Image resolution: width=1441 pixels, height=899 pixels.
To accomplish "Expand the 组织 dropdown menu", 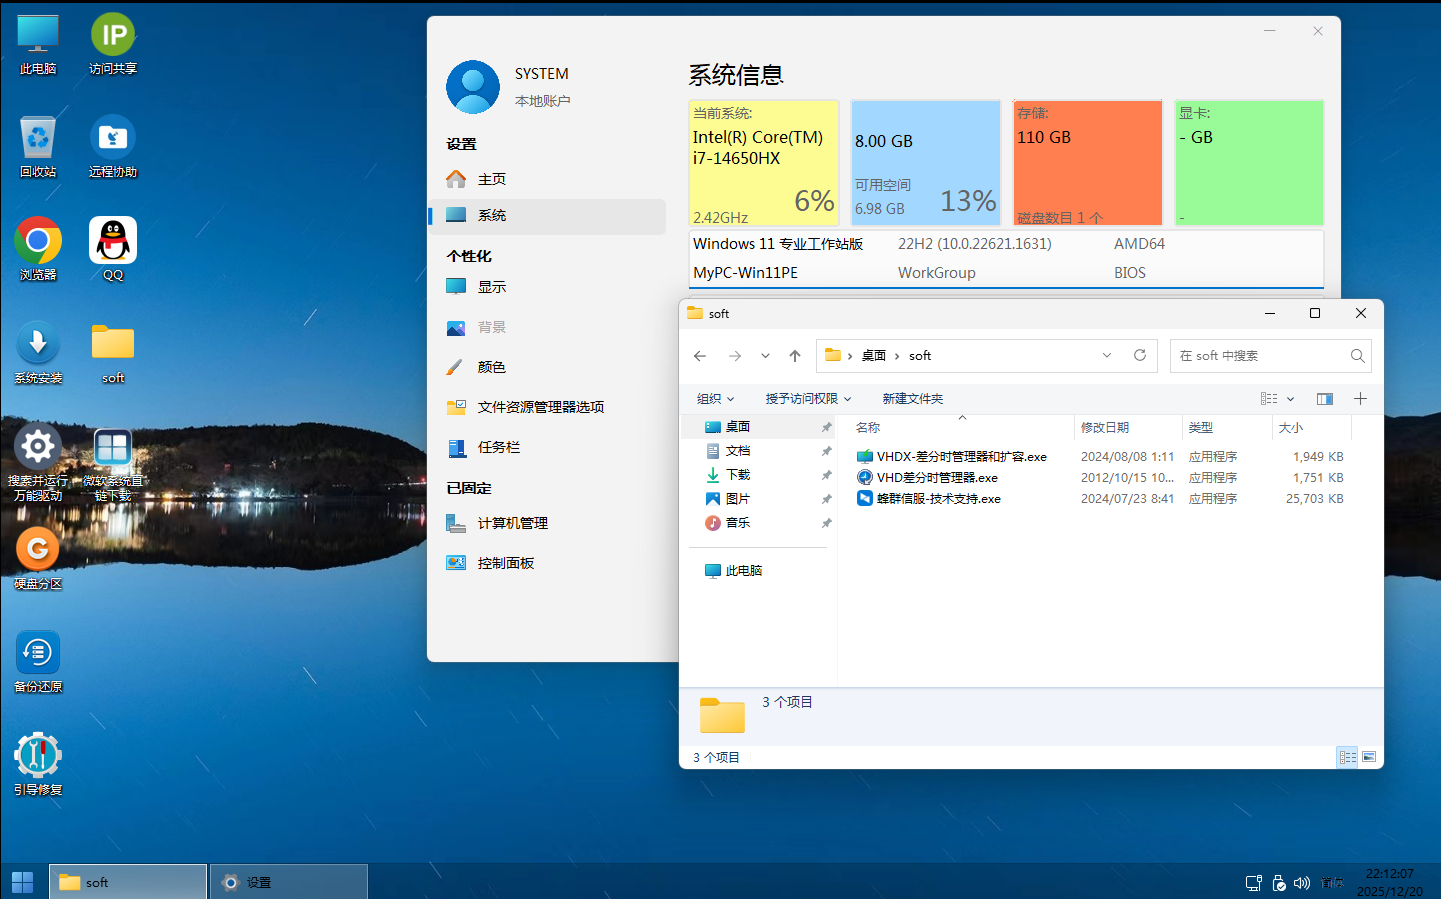I will pyautogui.click(x=715, y=399).
